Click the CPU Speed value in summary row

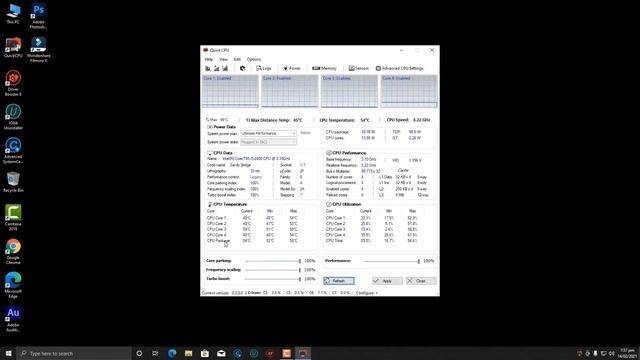pos(422,120)
